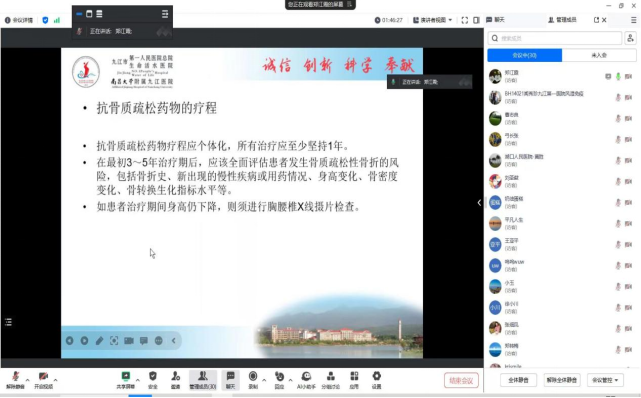Toggle camera for first member row

tap(628, 76)
